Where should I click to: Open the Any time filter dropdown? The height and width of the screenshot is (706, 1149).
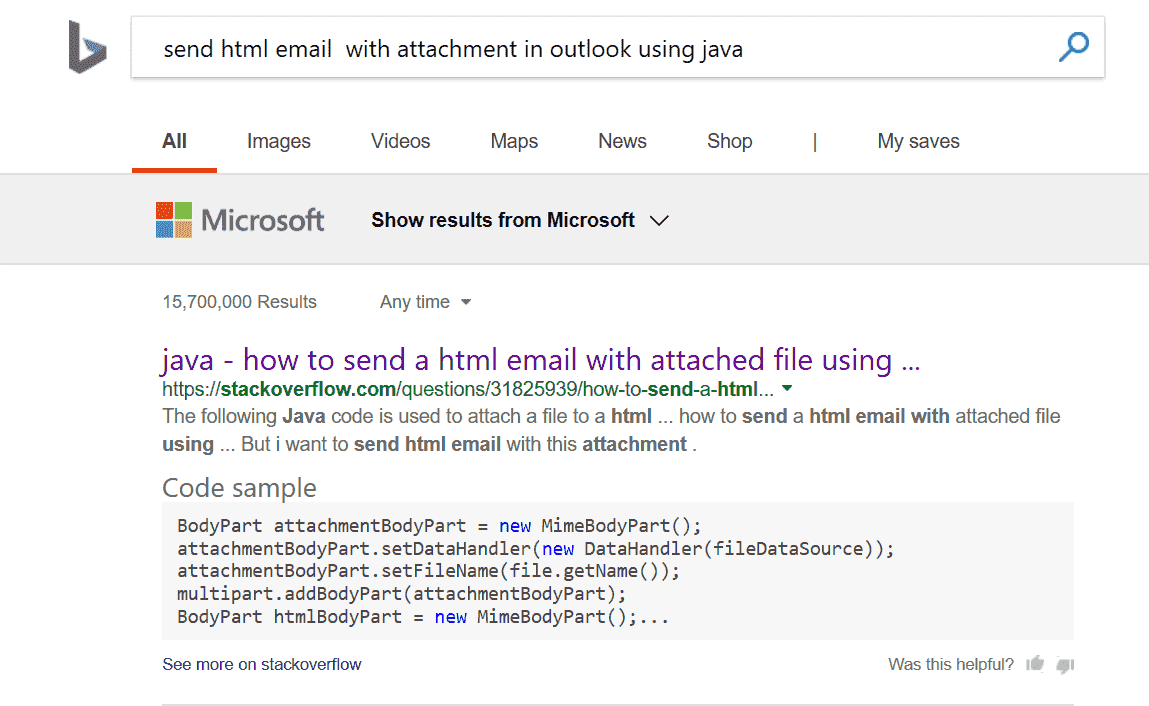(425, 302)
